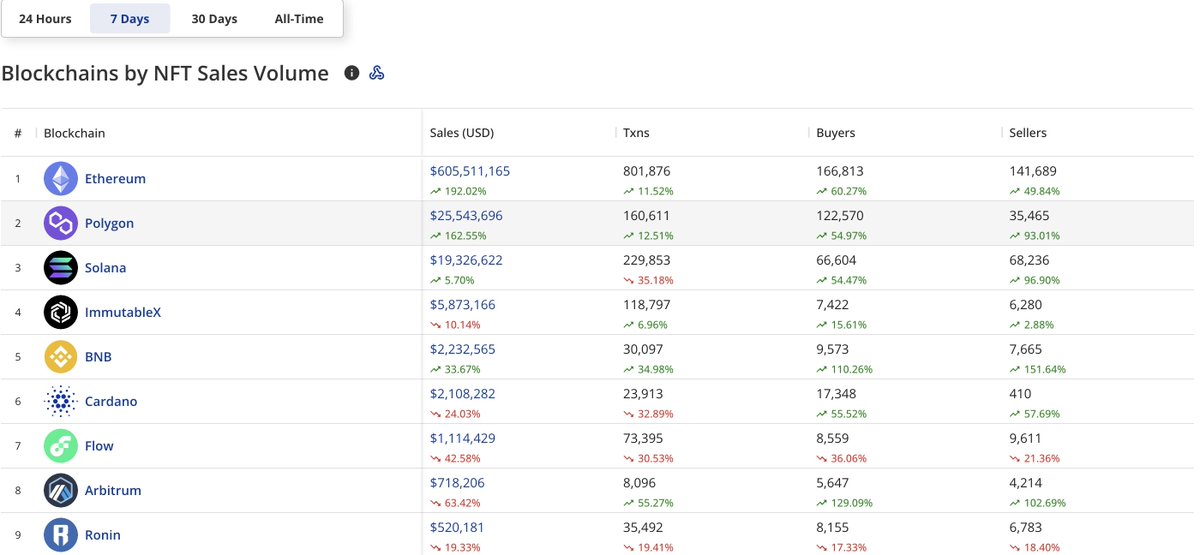Show All-Time sales data
The image size is (1200, 555).
click(299, 19)
